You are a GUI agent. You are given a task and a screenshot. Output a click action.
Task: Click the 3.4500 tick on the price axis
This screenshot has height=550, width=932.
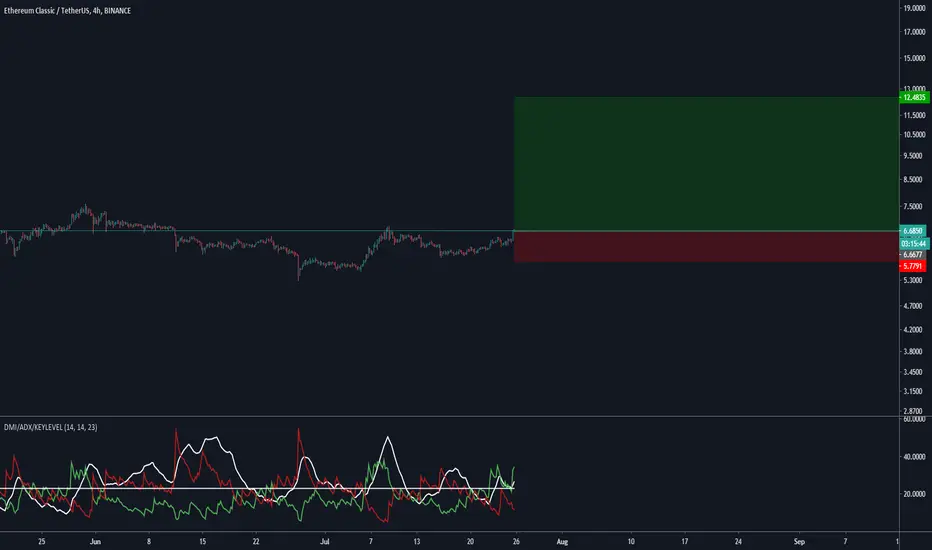point(912,372)
